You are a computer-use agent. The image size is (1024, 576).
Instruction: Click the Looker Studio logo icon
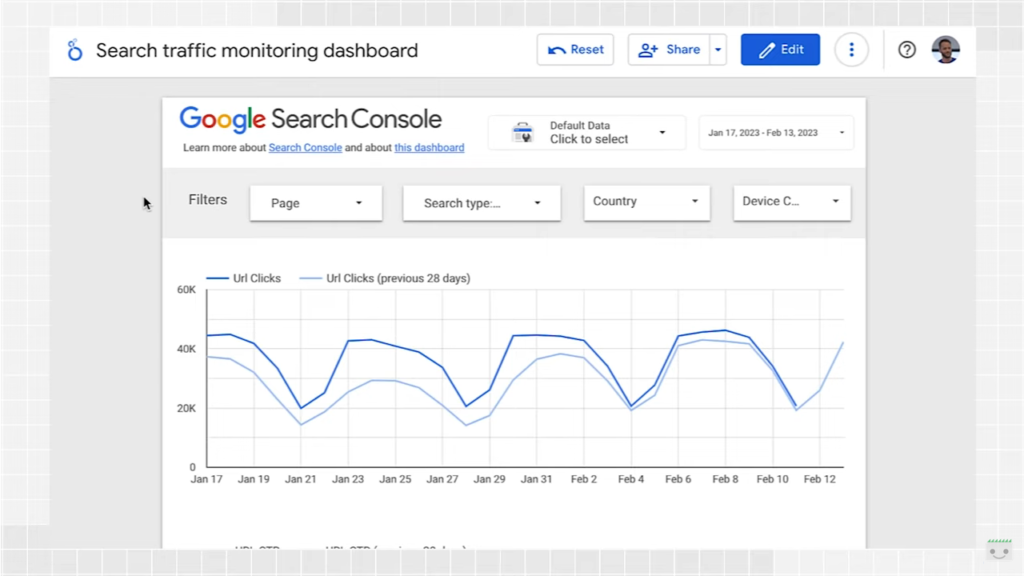tap(74, 49)
